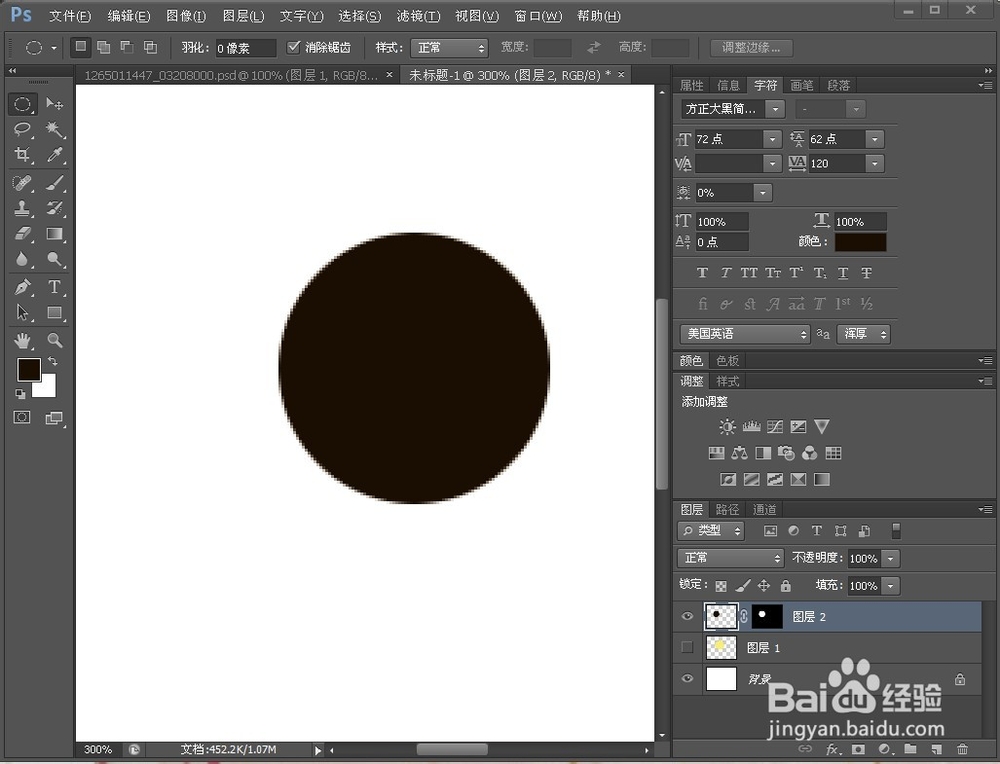Select the Rectangle shape tool
Image resolution: width=1000 pixels, height=764 pixels.
55,312
